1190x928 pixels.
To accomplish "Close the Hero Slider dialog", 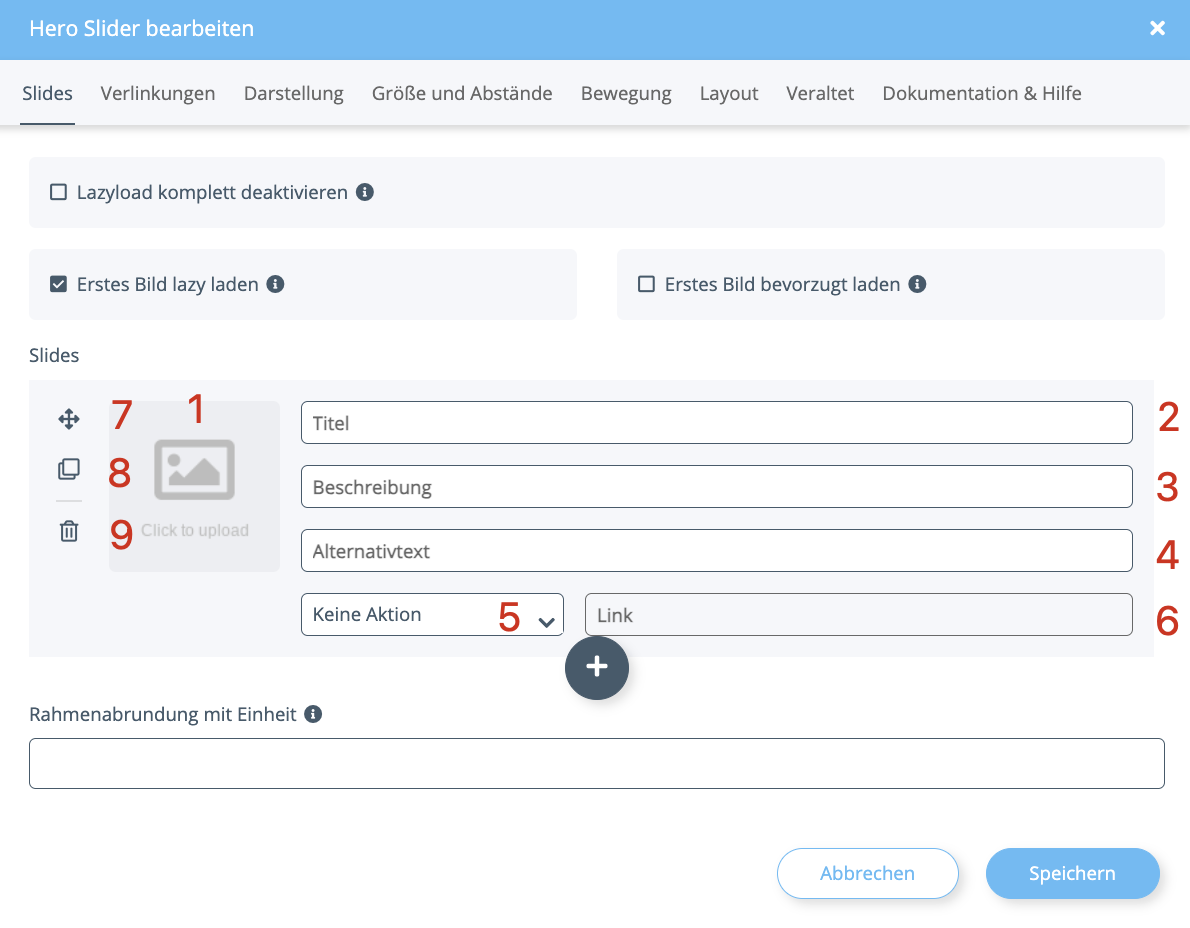I will [1157, 28].
